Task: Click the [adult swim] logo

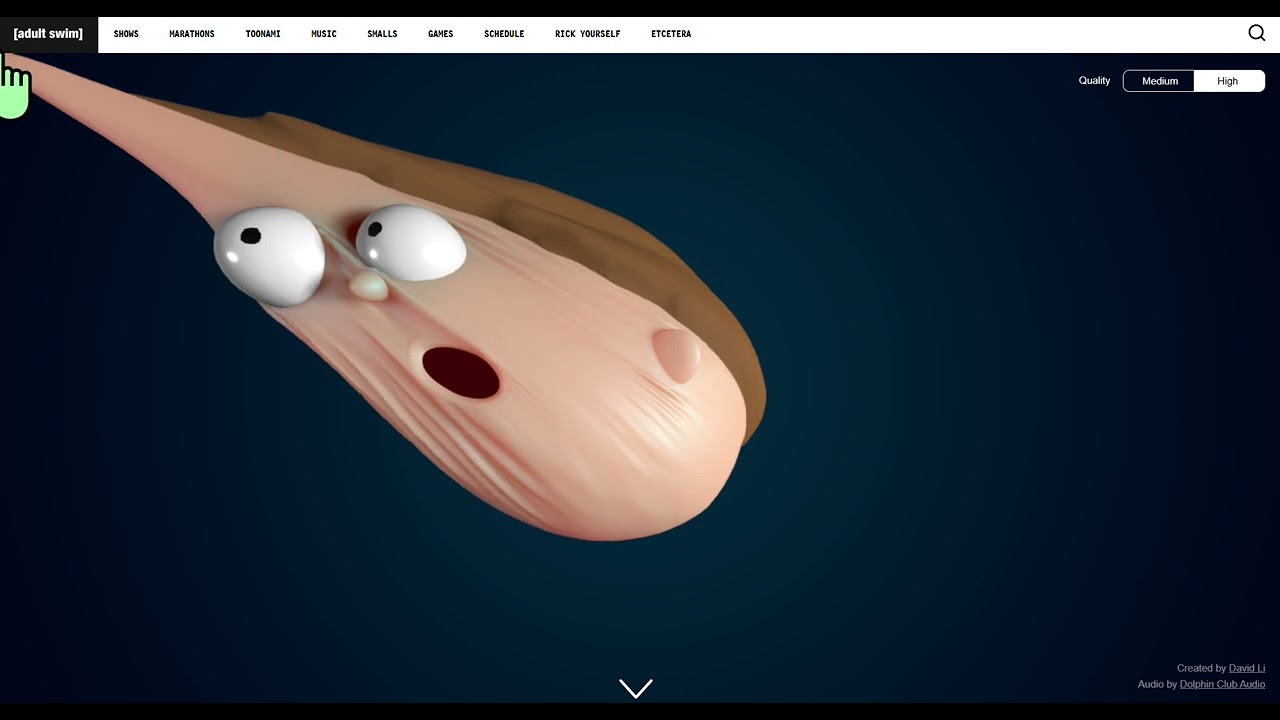Action: coord(48,34)
